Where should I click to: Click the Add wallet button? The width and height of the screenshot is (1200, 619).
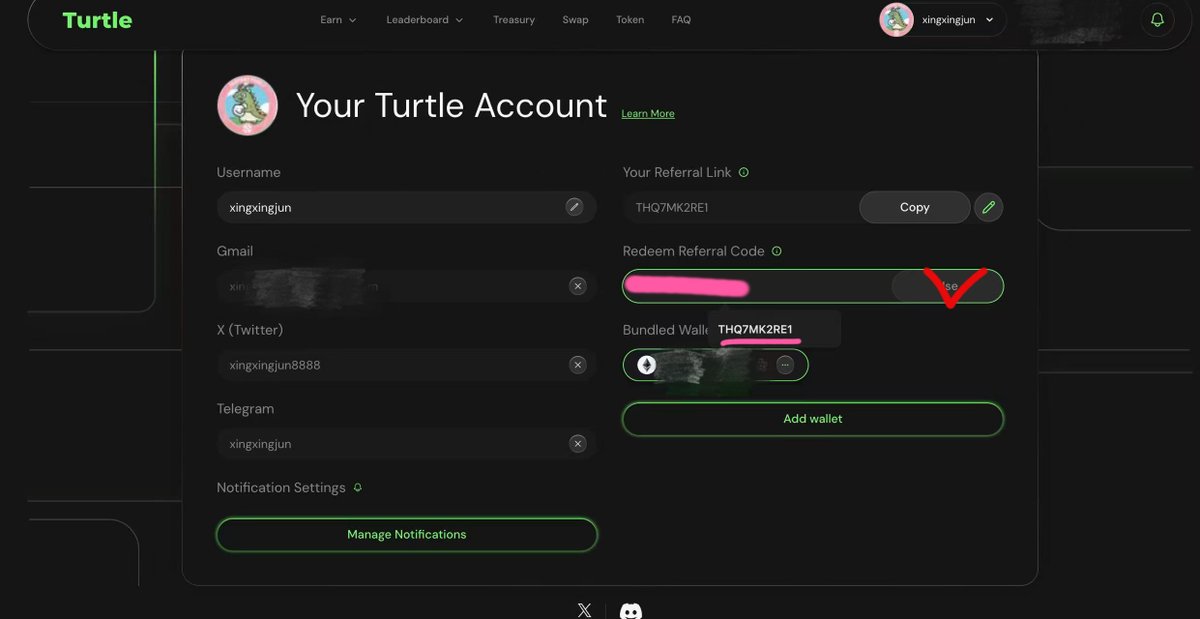point(812,419)
